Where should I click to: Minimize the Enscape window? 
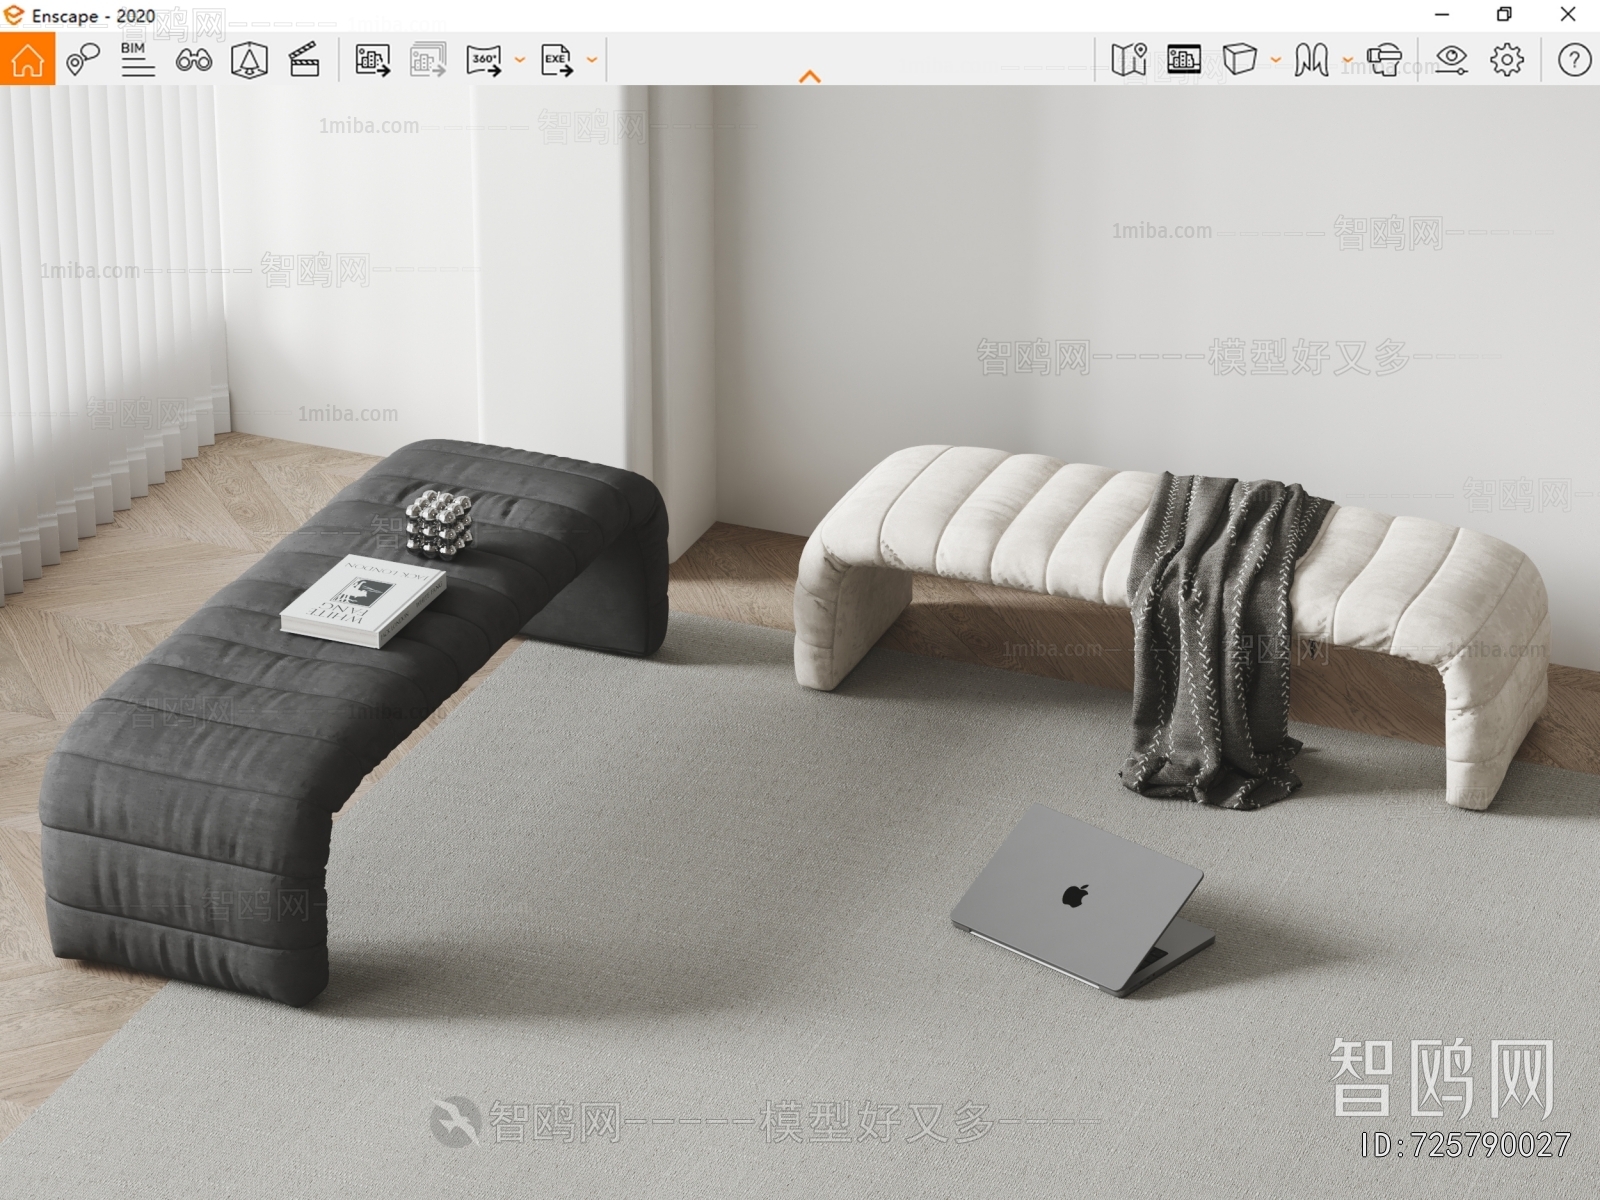pos(1442,15)
